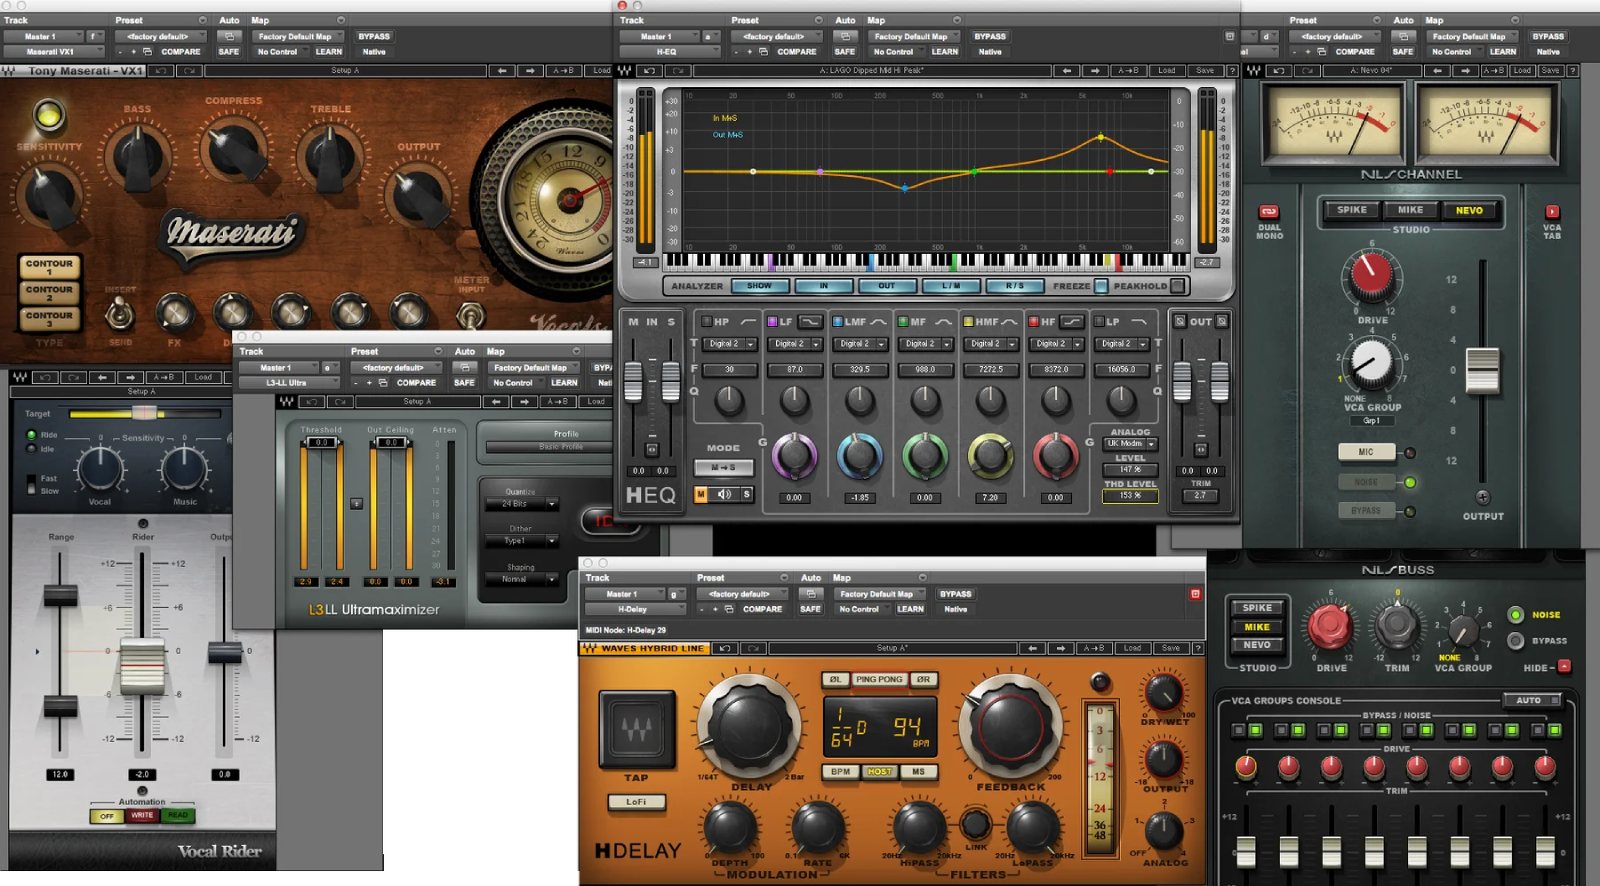Select the analyzer R / S view
The width and height of the screenshot is (1600, 886).
pyautogui.click(x=1014, y=286)
